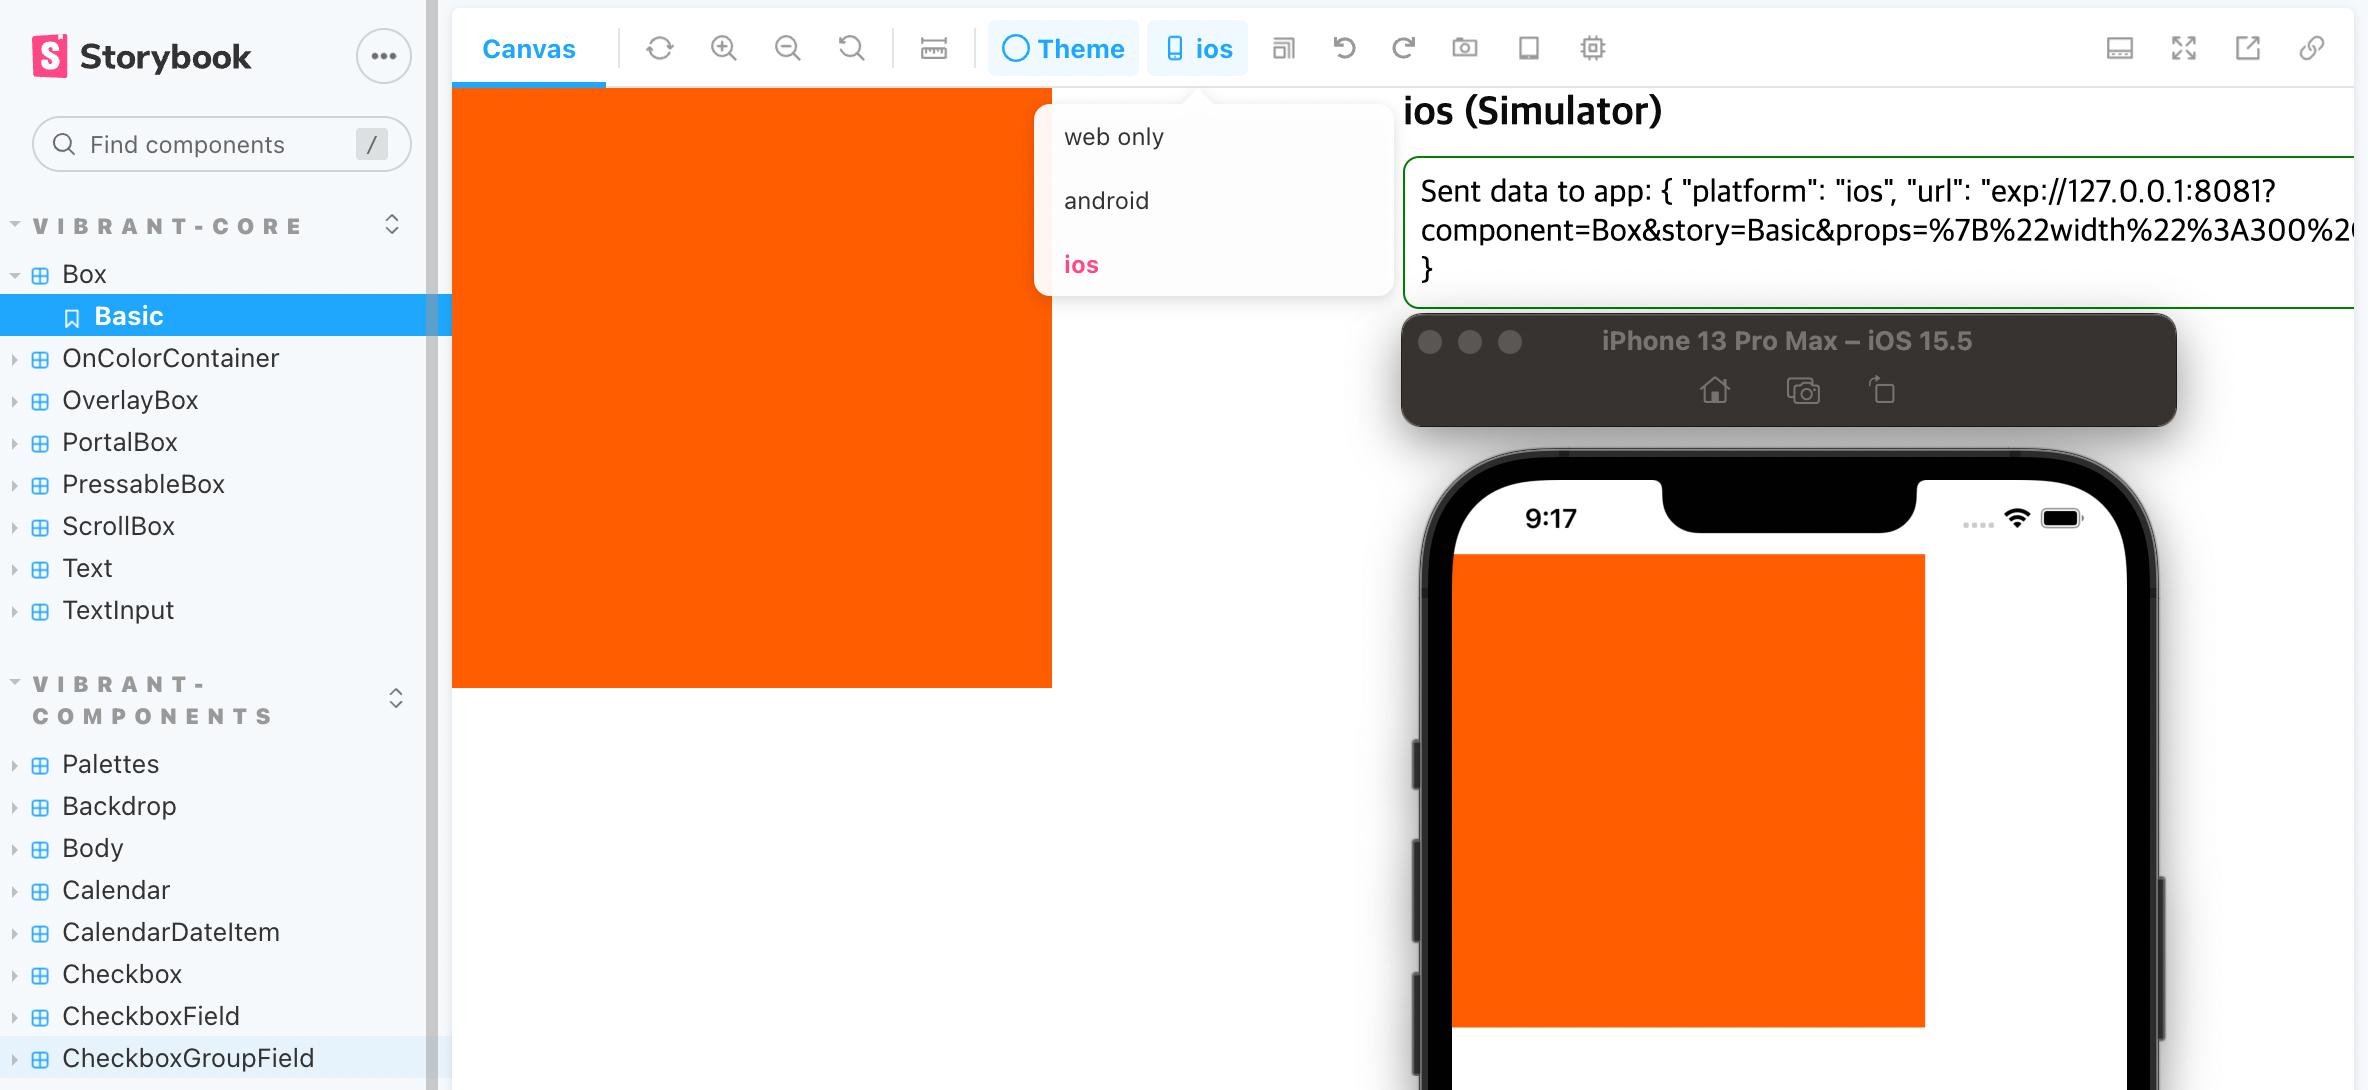
Task: Click the zoom in magnifier icon
Action: tap(723, 48)
